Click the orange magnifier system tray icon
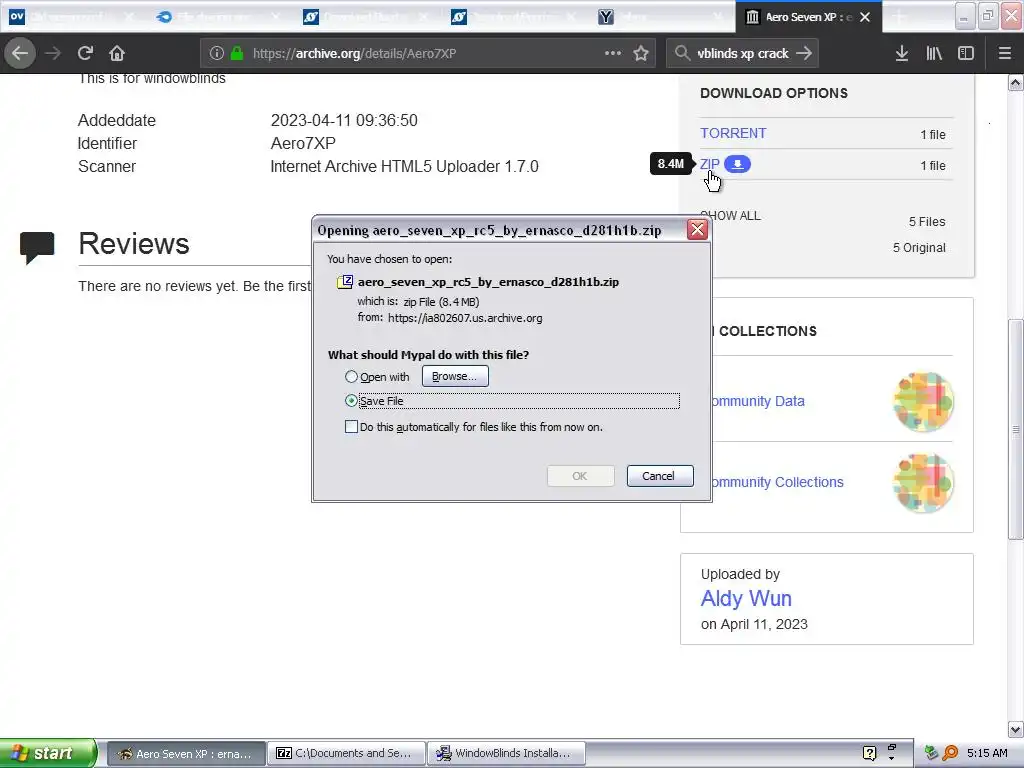This screenshot has height=768, width=1024. pos(950,753)
